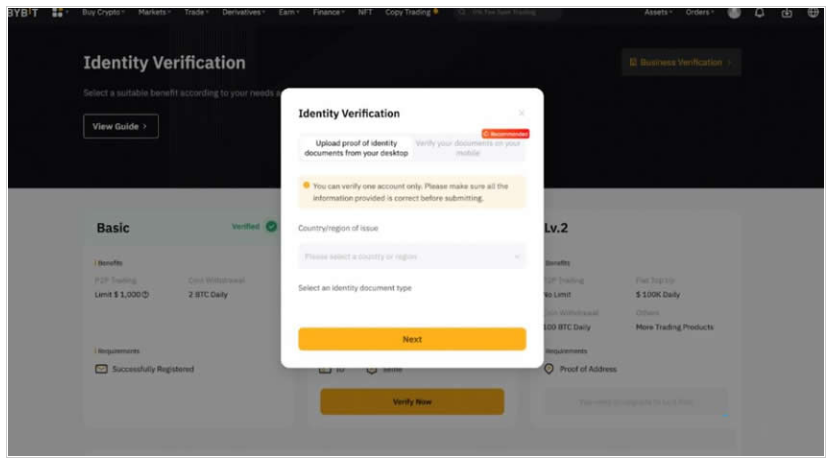Viewport: 833px width, 462px height.
Task: Close the Identity Verification dialog
Action: click(521, 114)
